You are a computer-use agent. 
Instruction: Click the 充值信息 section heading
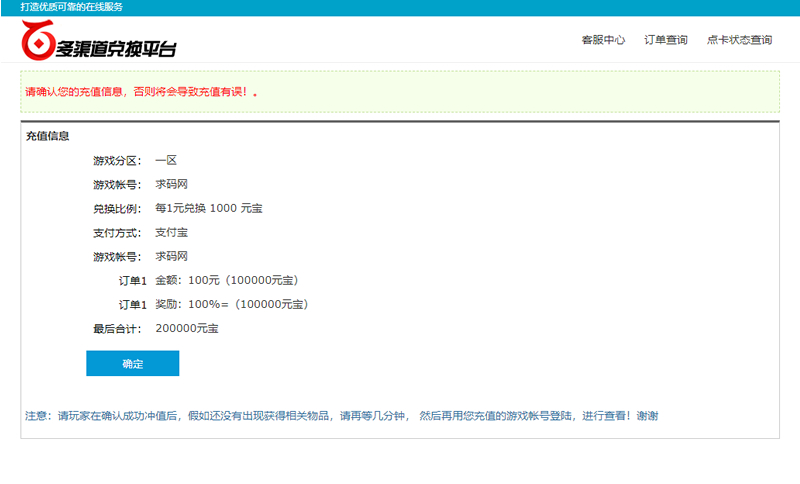click(47, 136)
